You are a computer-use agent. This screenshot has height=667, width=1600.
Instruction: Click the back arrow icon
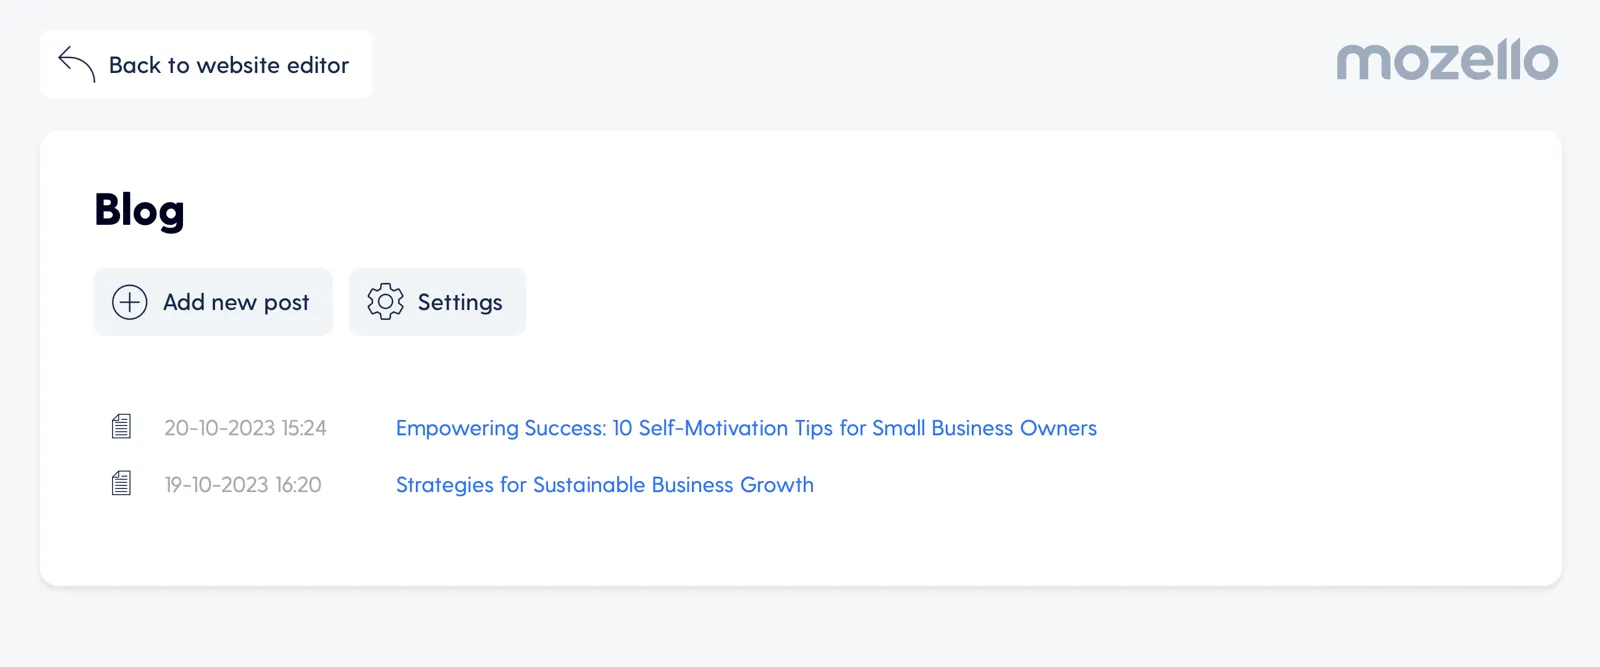[x=77, y=64]
